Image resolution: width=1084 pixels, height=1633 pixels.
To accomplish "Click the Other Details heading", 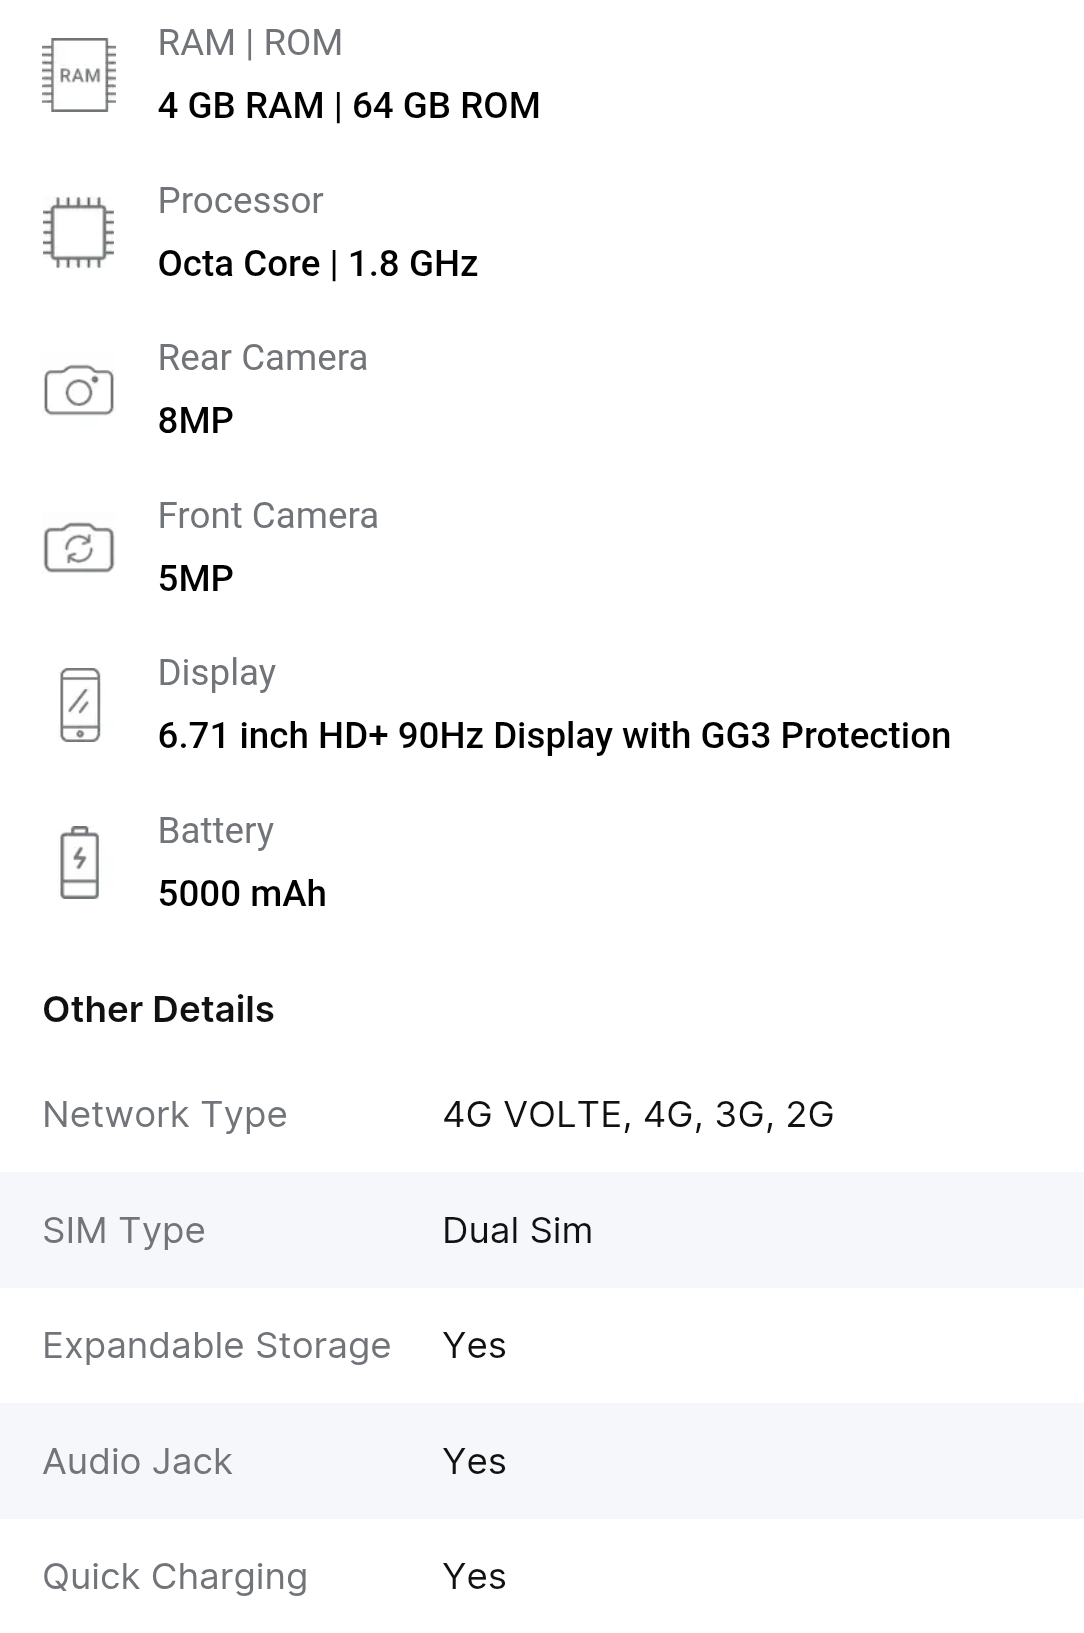I will coord(158,1010).
